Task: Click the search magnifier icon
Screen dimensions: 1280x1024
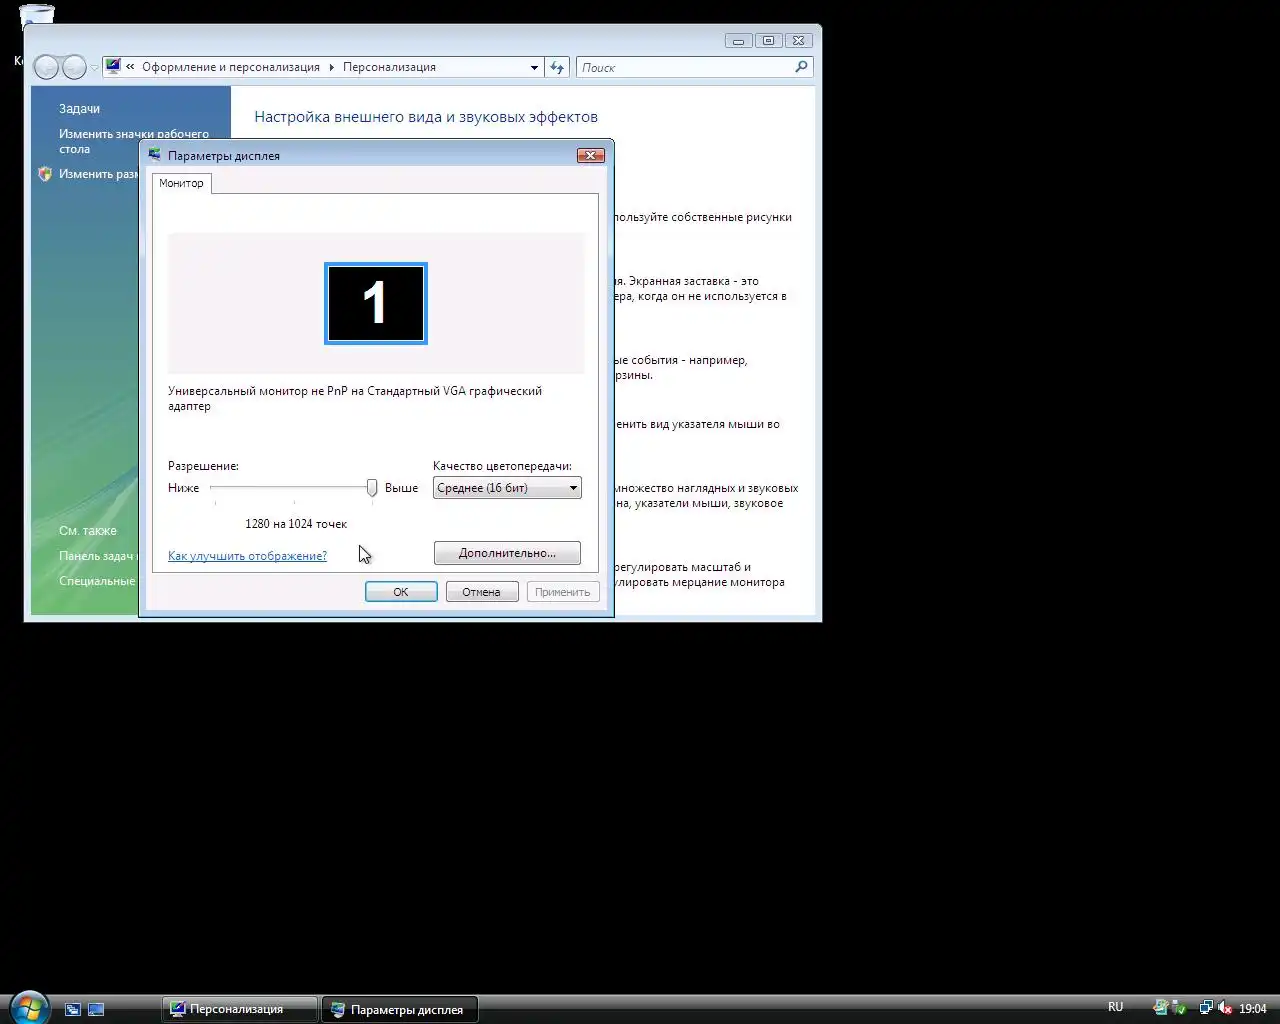Action: (x=801, y=67)
